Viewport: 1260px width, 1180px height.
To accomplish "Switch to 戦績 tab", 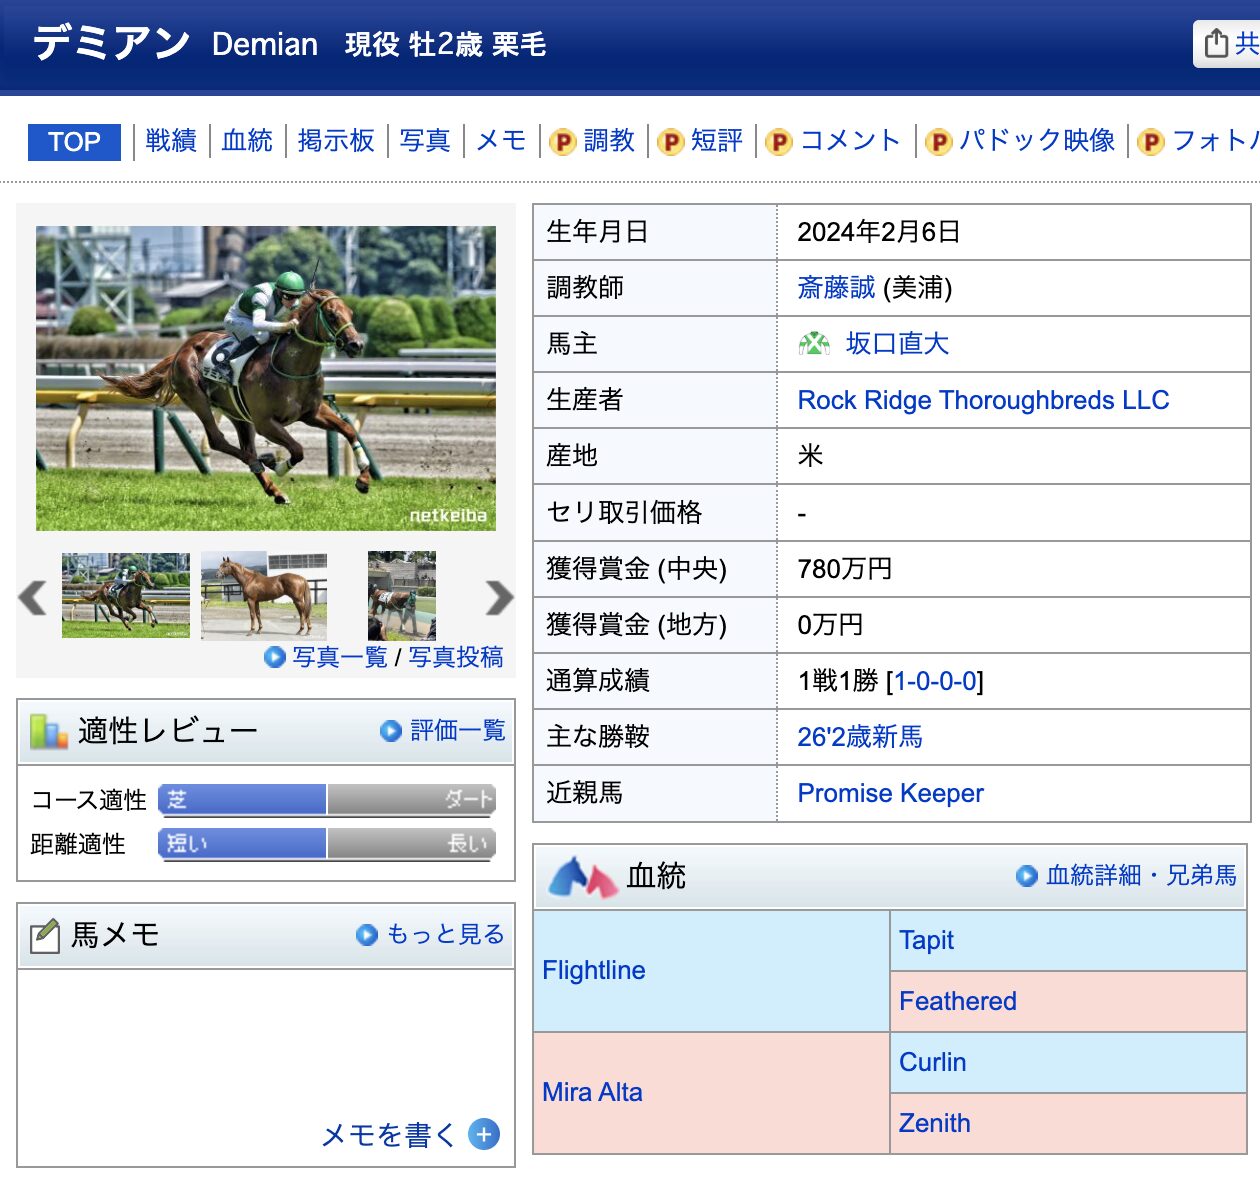I will (x=171, y=140).
